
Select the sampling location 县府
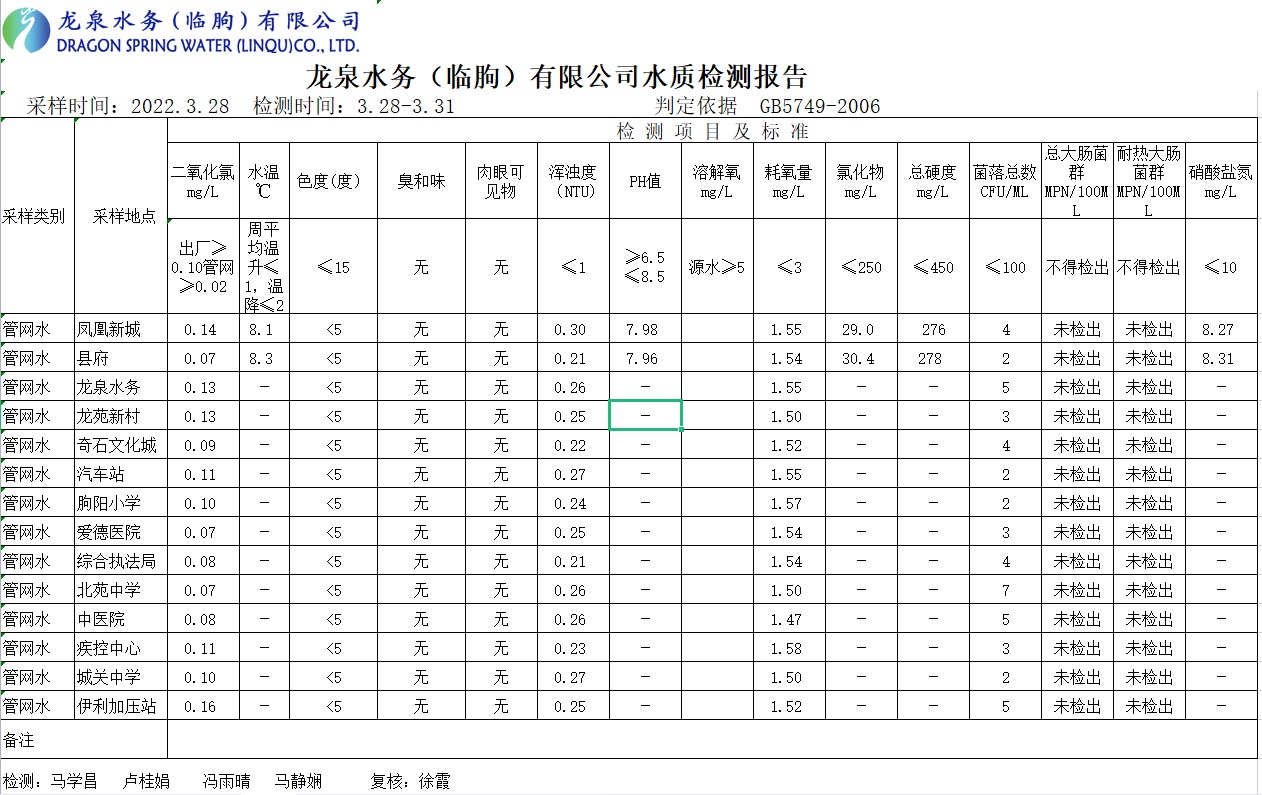tap(121, 358)
